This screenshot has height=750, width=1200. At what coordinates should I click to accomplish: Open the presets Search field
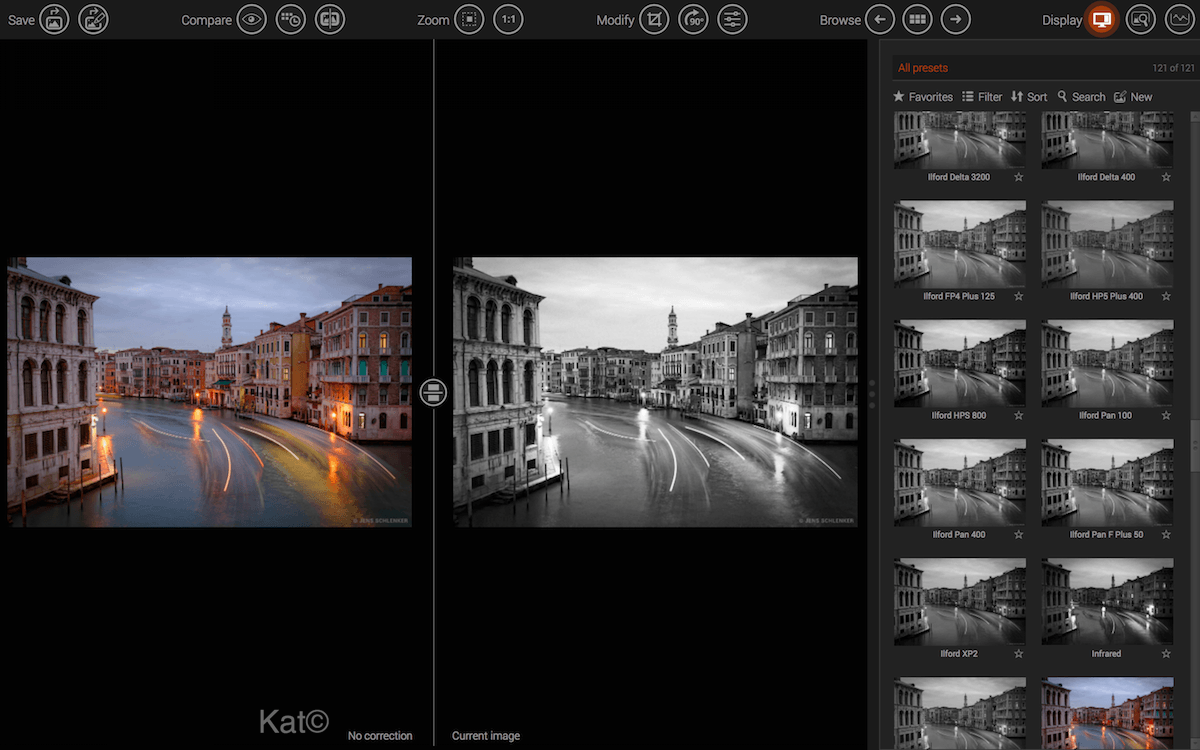tap(1081, 97)
